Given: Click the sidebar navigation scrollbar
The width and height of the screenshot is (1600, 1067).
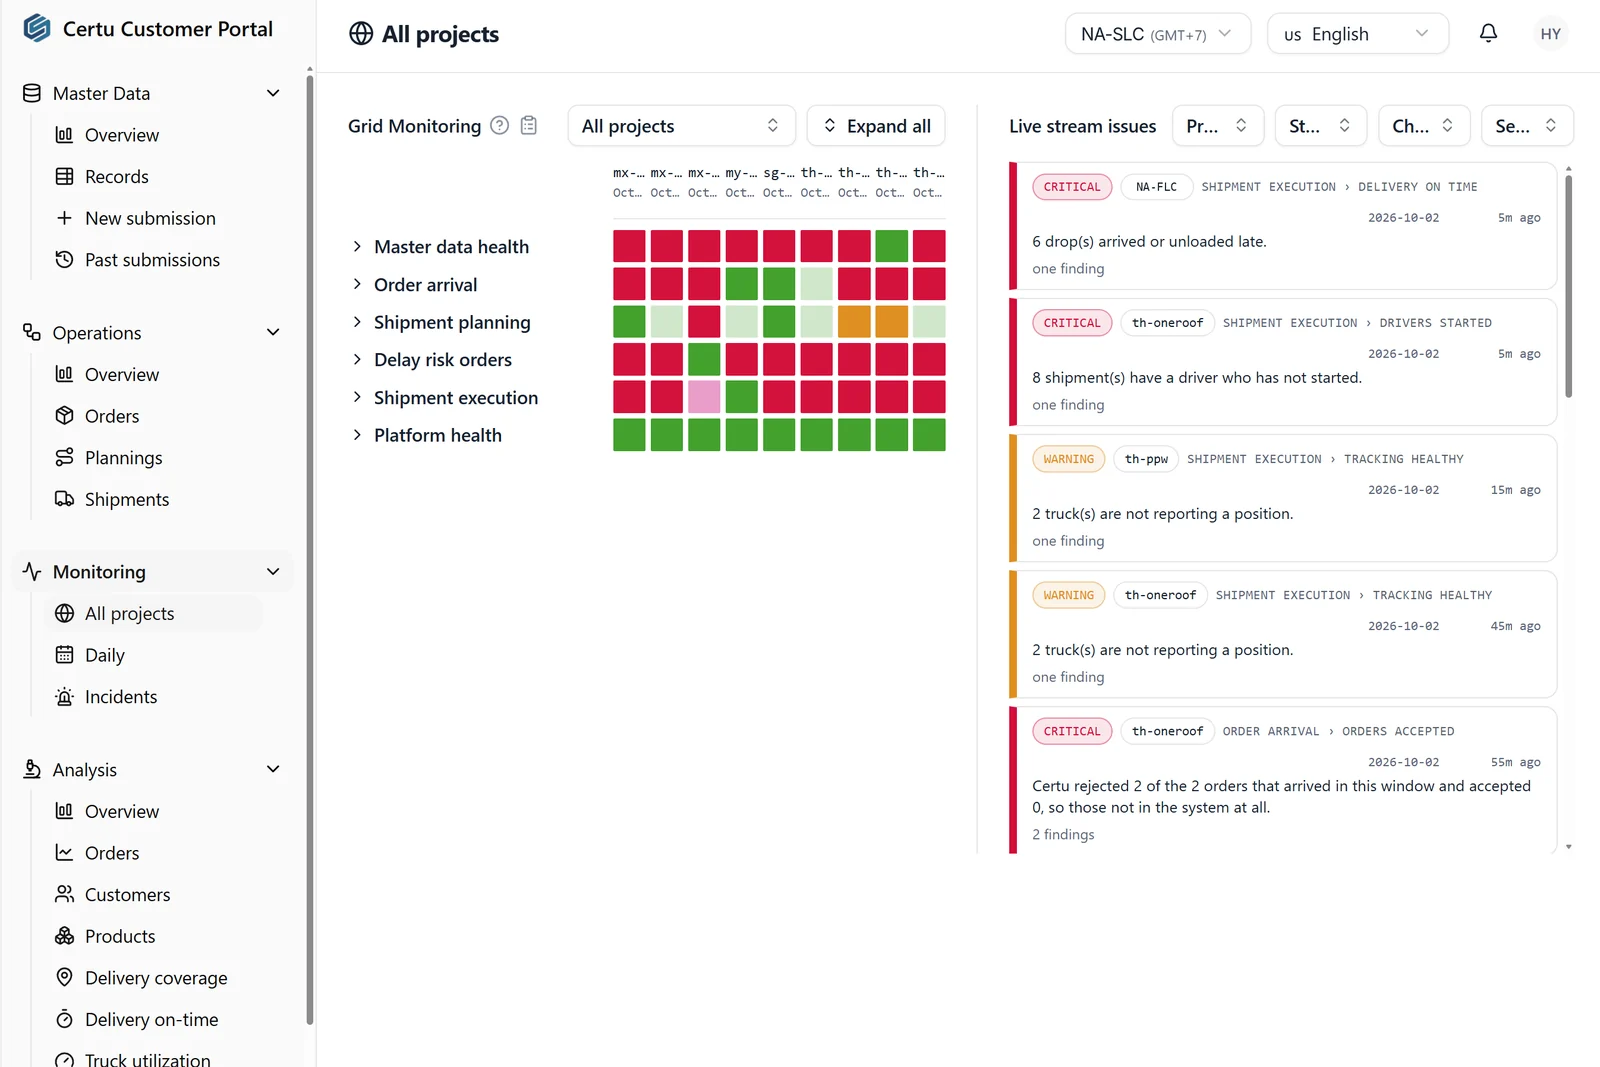Looking at the screenshot, I should pyautogui.click(x=309, y=550).
